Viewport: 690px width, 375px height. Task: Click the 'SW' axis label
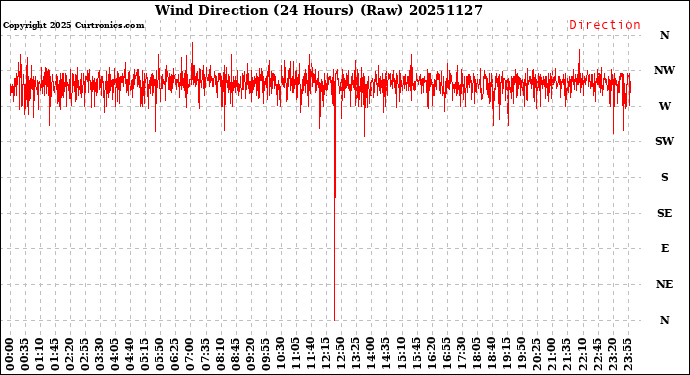[x=664, y=141]
